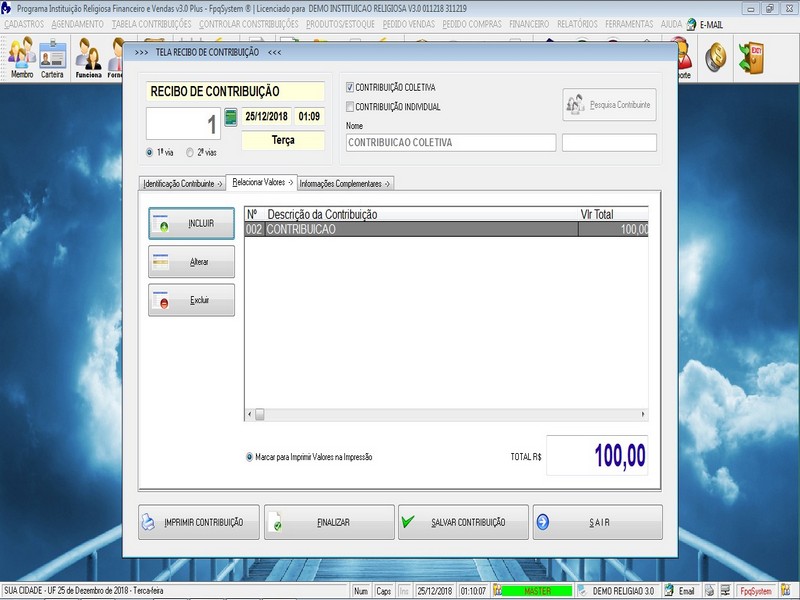The height and width of the screenshot is (600, 800).
Task: Click the horizontal scrollbar thumb
Action: (260, 414)
